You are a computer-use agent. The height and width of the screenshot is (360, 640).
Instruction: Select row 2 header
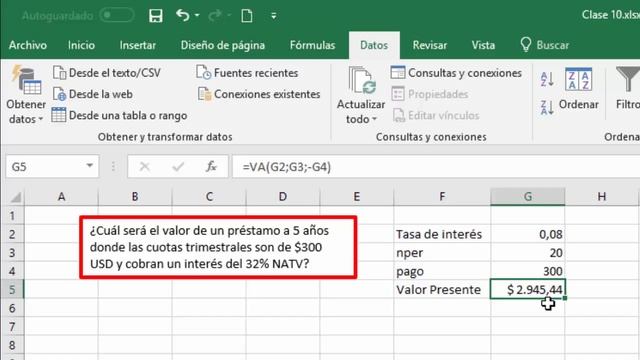[x=12, y=234]
